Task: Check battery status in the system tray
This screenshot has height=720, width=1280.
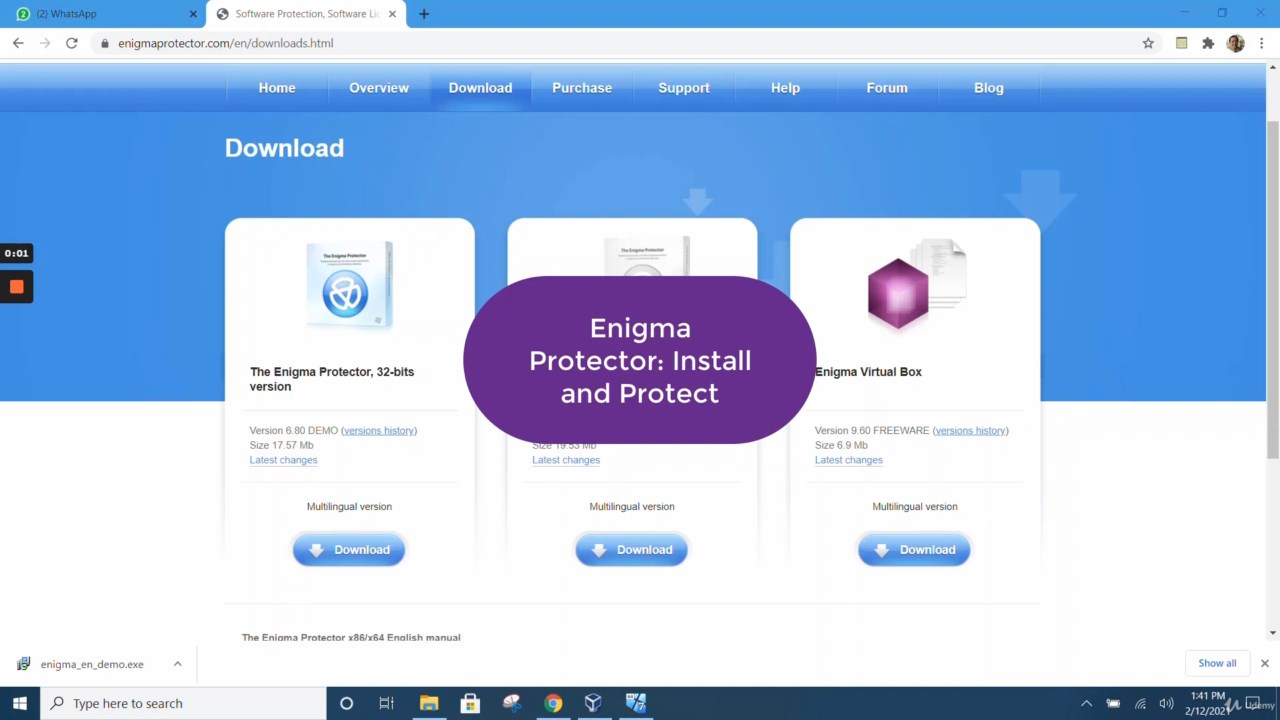Action: tap(1113, 703)
